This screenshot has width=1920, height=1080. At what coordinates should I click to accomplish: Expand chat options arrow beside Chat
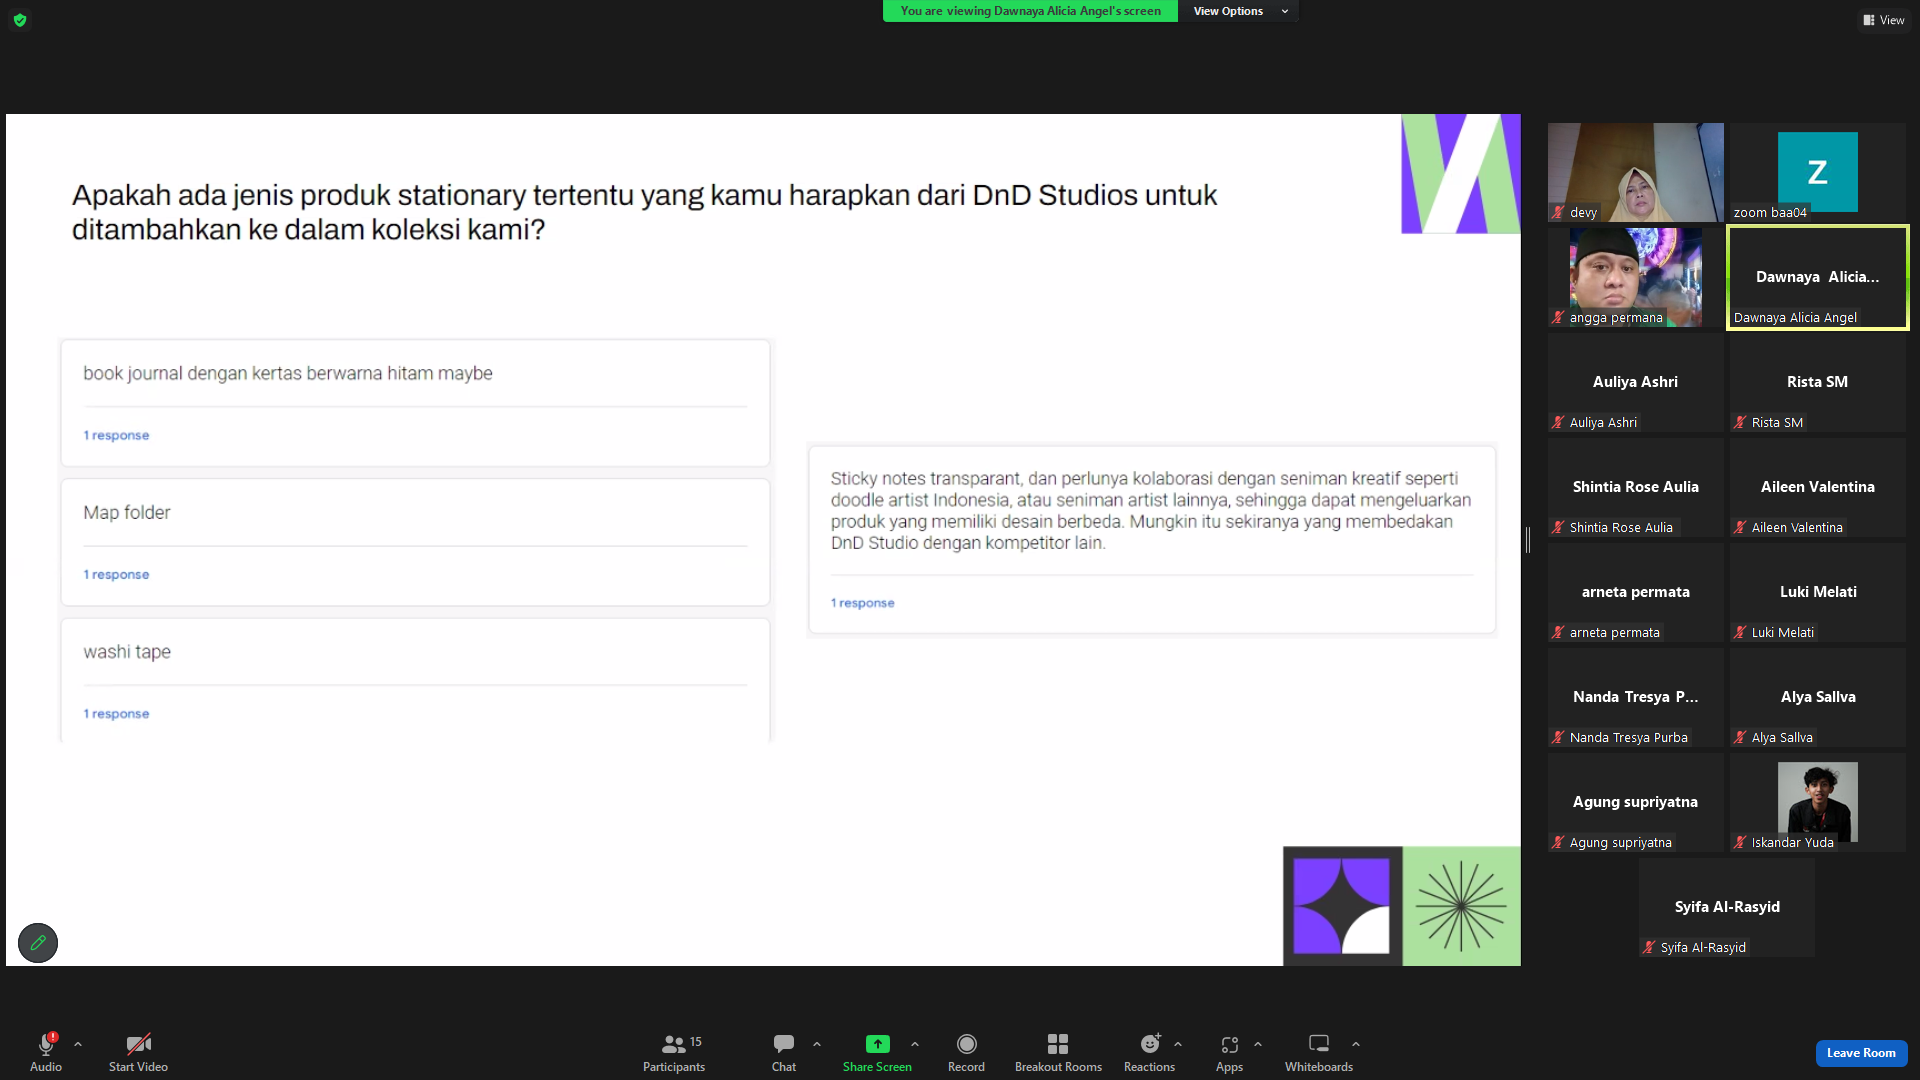tap(817, 1044)
